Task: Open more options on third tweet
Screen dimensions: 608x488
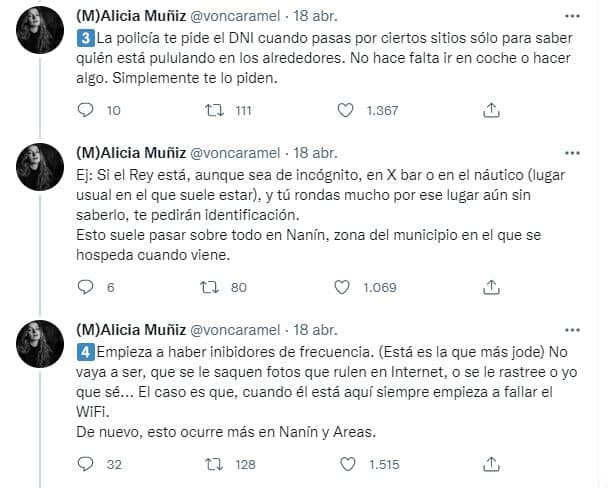Action: point(572,330)
